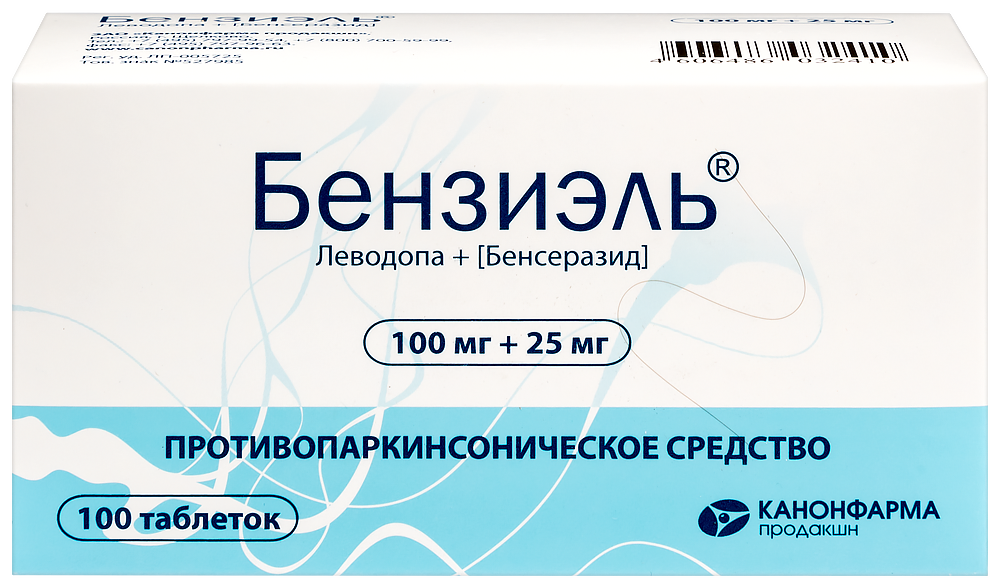The width and height of the screenshot is (1000, 588).
Task: Click the plus sign between Леводопа and Бенсеразид
Action: coord(459,258)
